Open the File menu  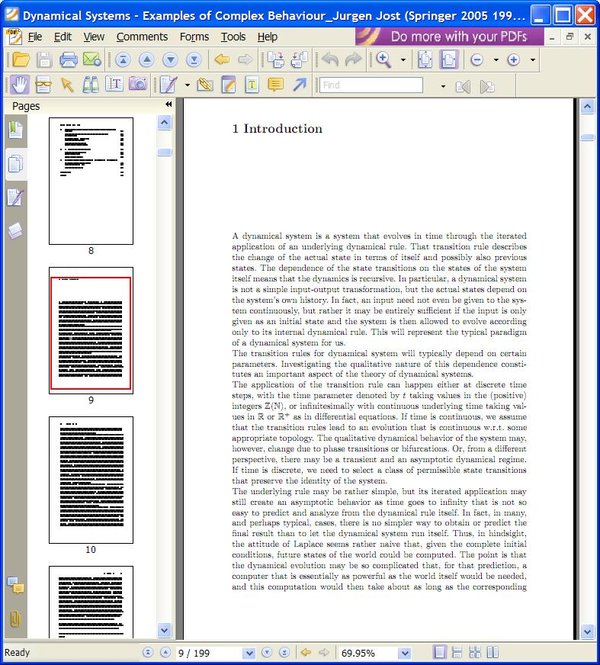point(35,37)
